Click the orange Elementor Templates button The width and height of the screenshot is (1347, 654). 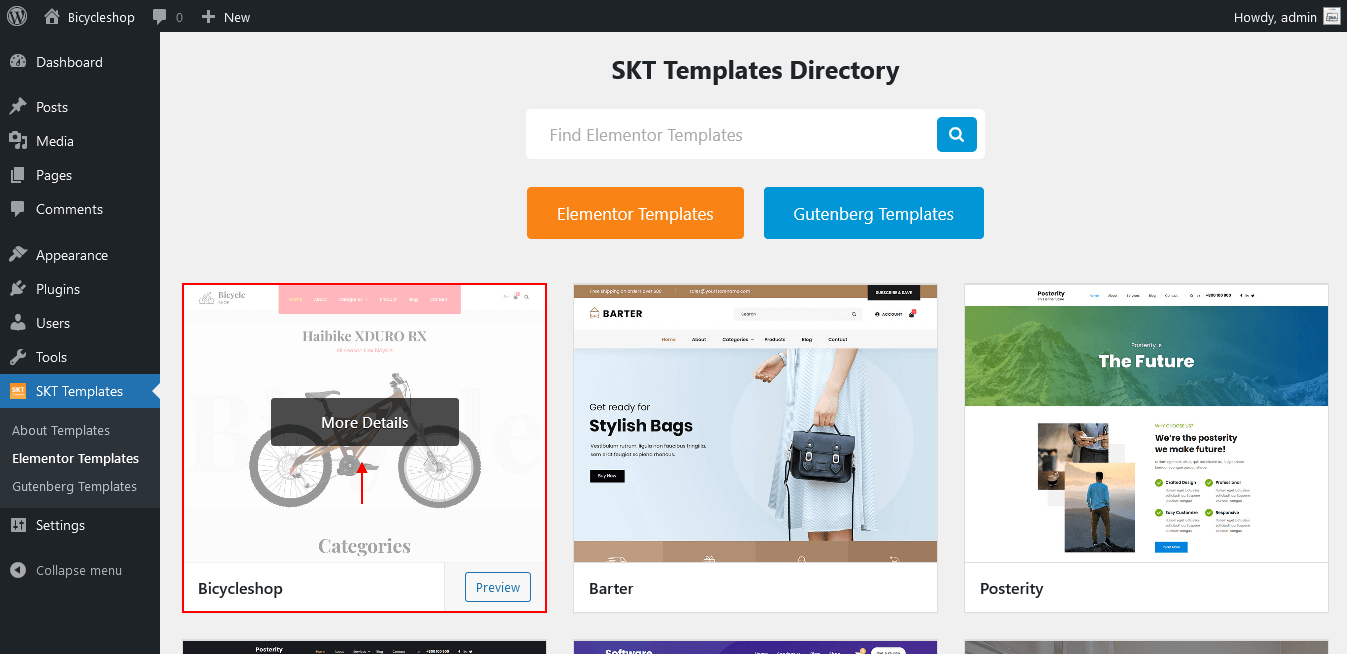coord(635,213)
